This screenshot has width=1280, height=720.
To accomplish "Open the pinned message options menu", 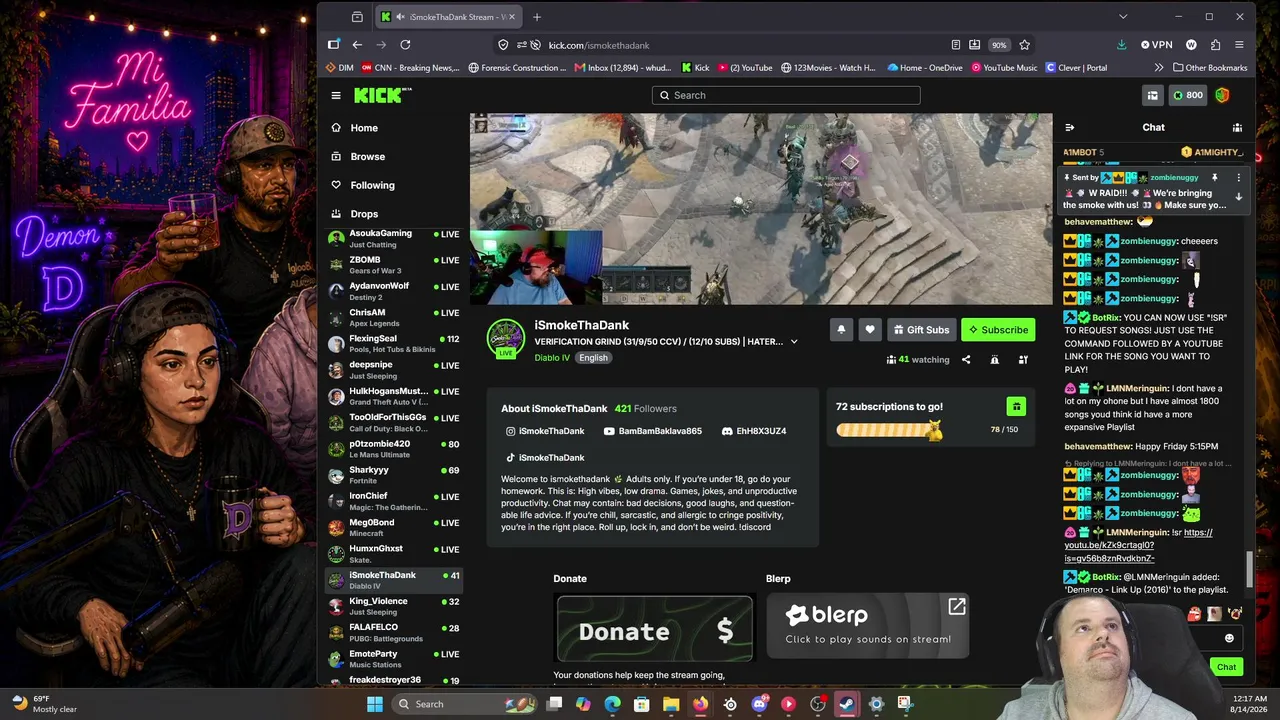I will point(1238,178).
